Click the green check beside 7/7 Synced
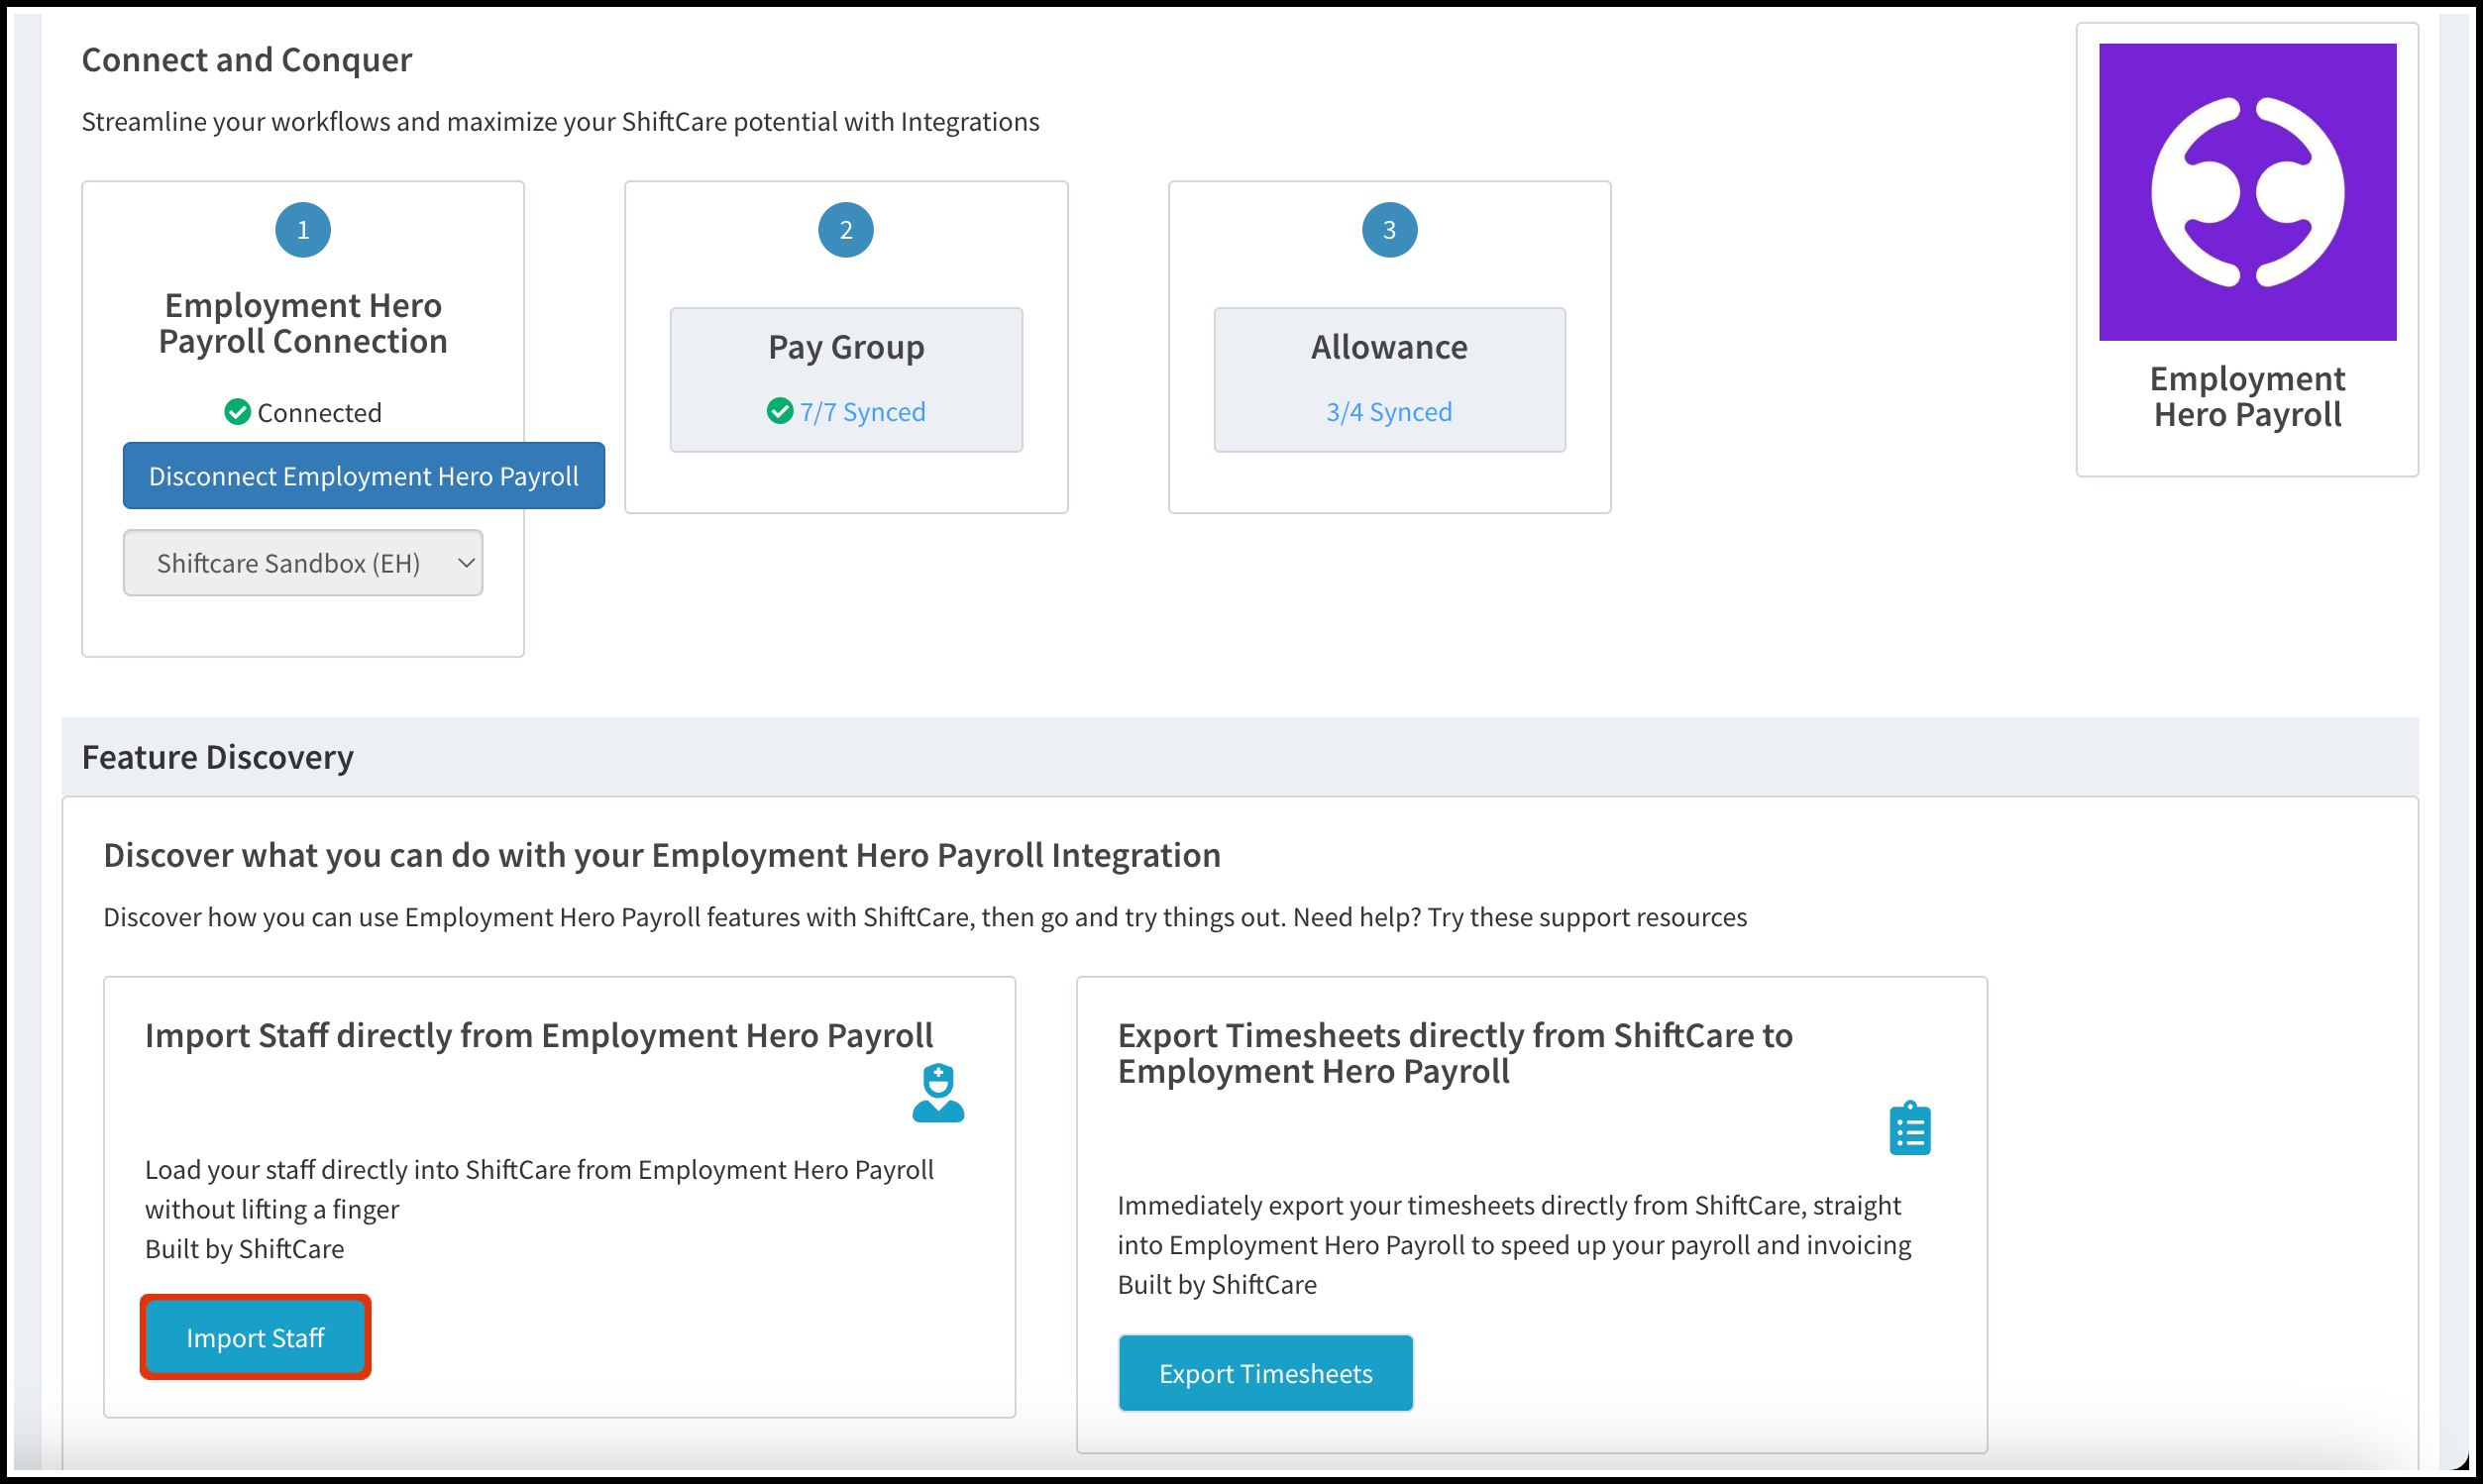2483x1484 pixels. [x=780, y=411]
